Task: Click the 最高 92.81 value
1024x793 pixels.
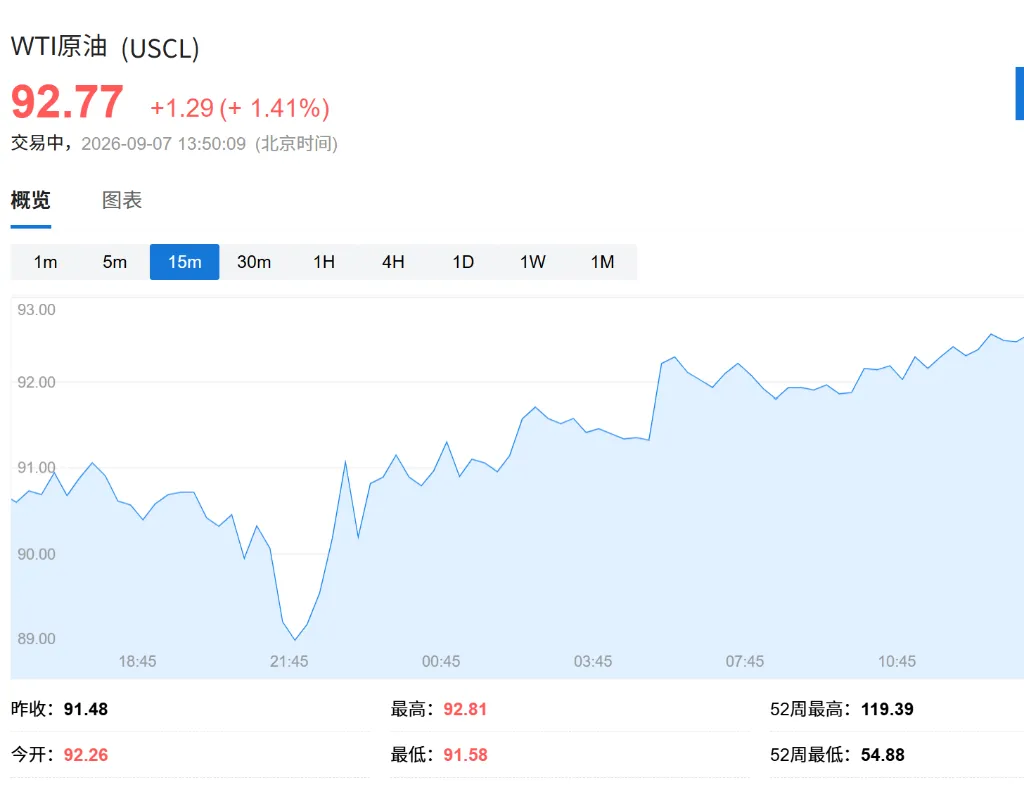Action: [465, 709]
